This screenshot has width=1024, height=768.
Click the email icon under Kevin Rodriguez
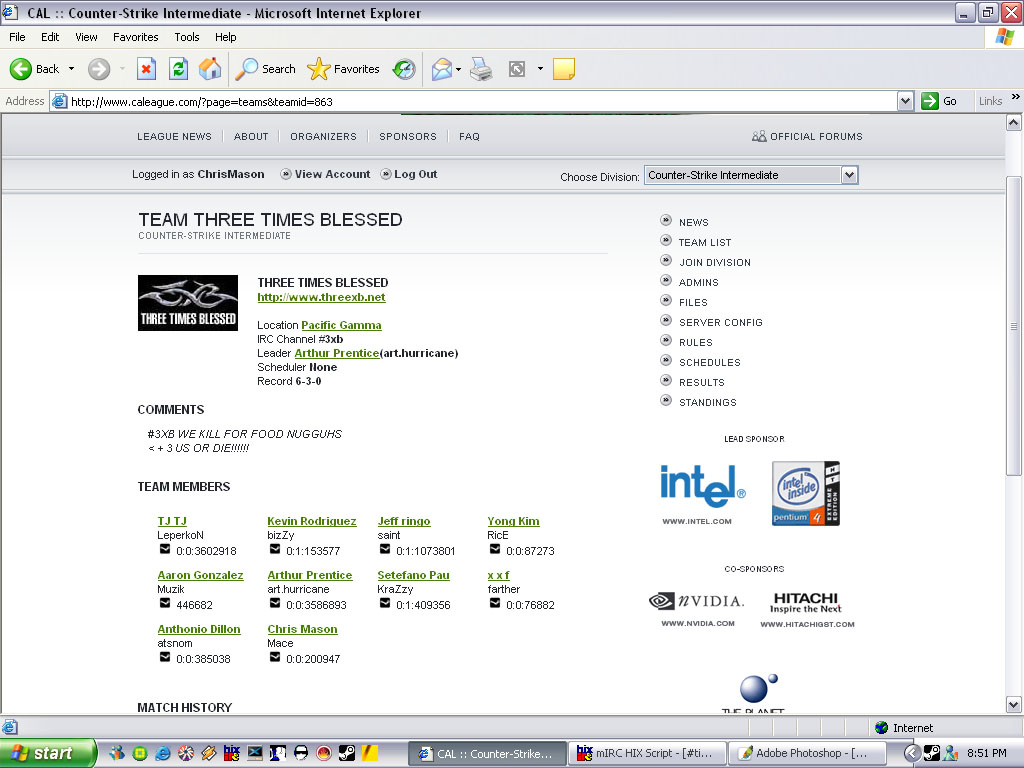pos(275,549)
